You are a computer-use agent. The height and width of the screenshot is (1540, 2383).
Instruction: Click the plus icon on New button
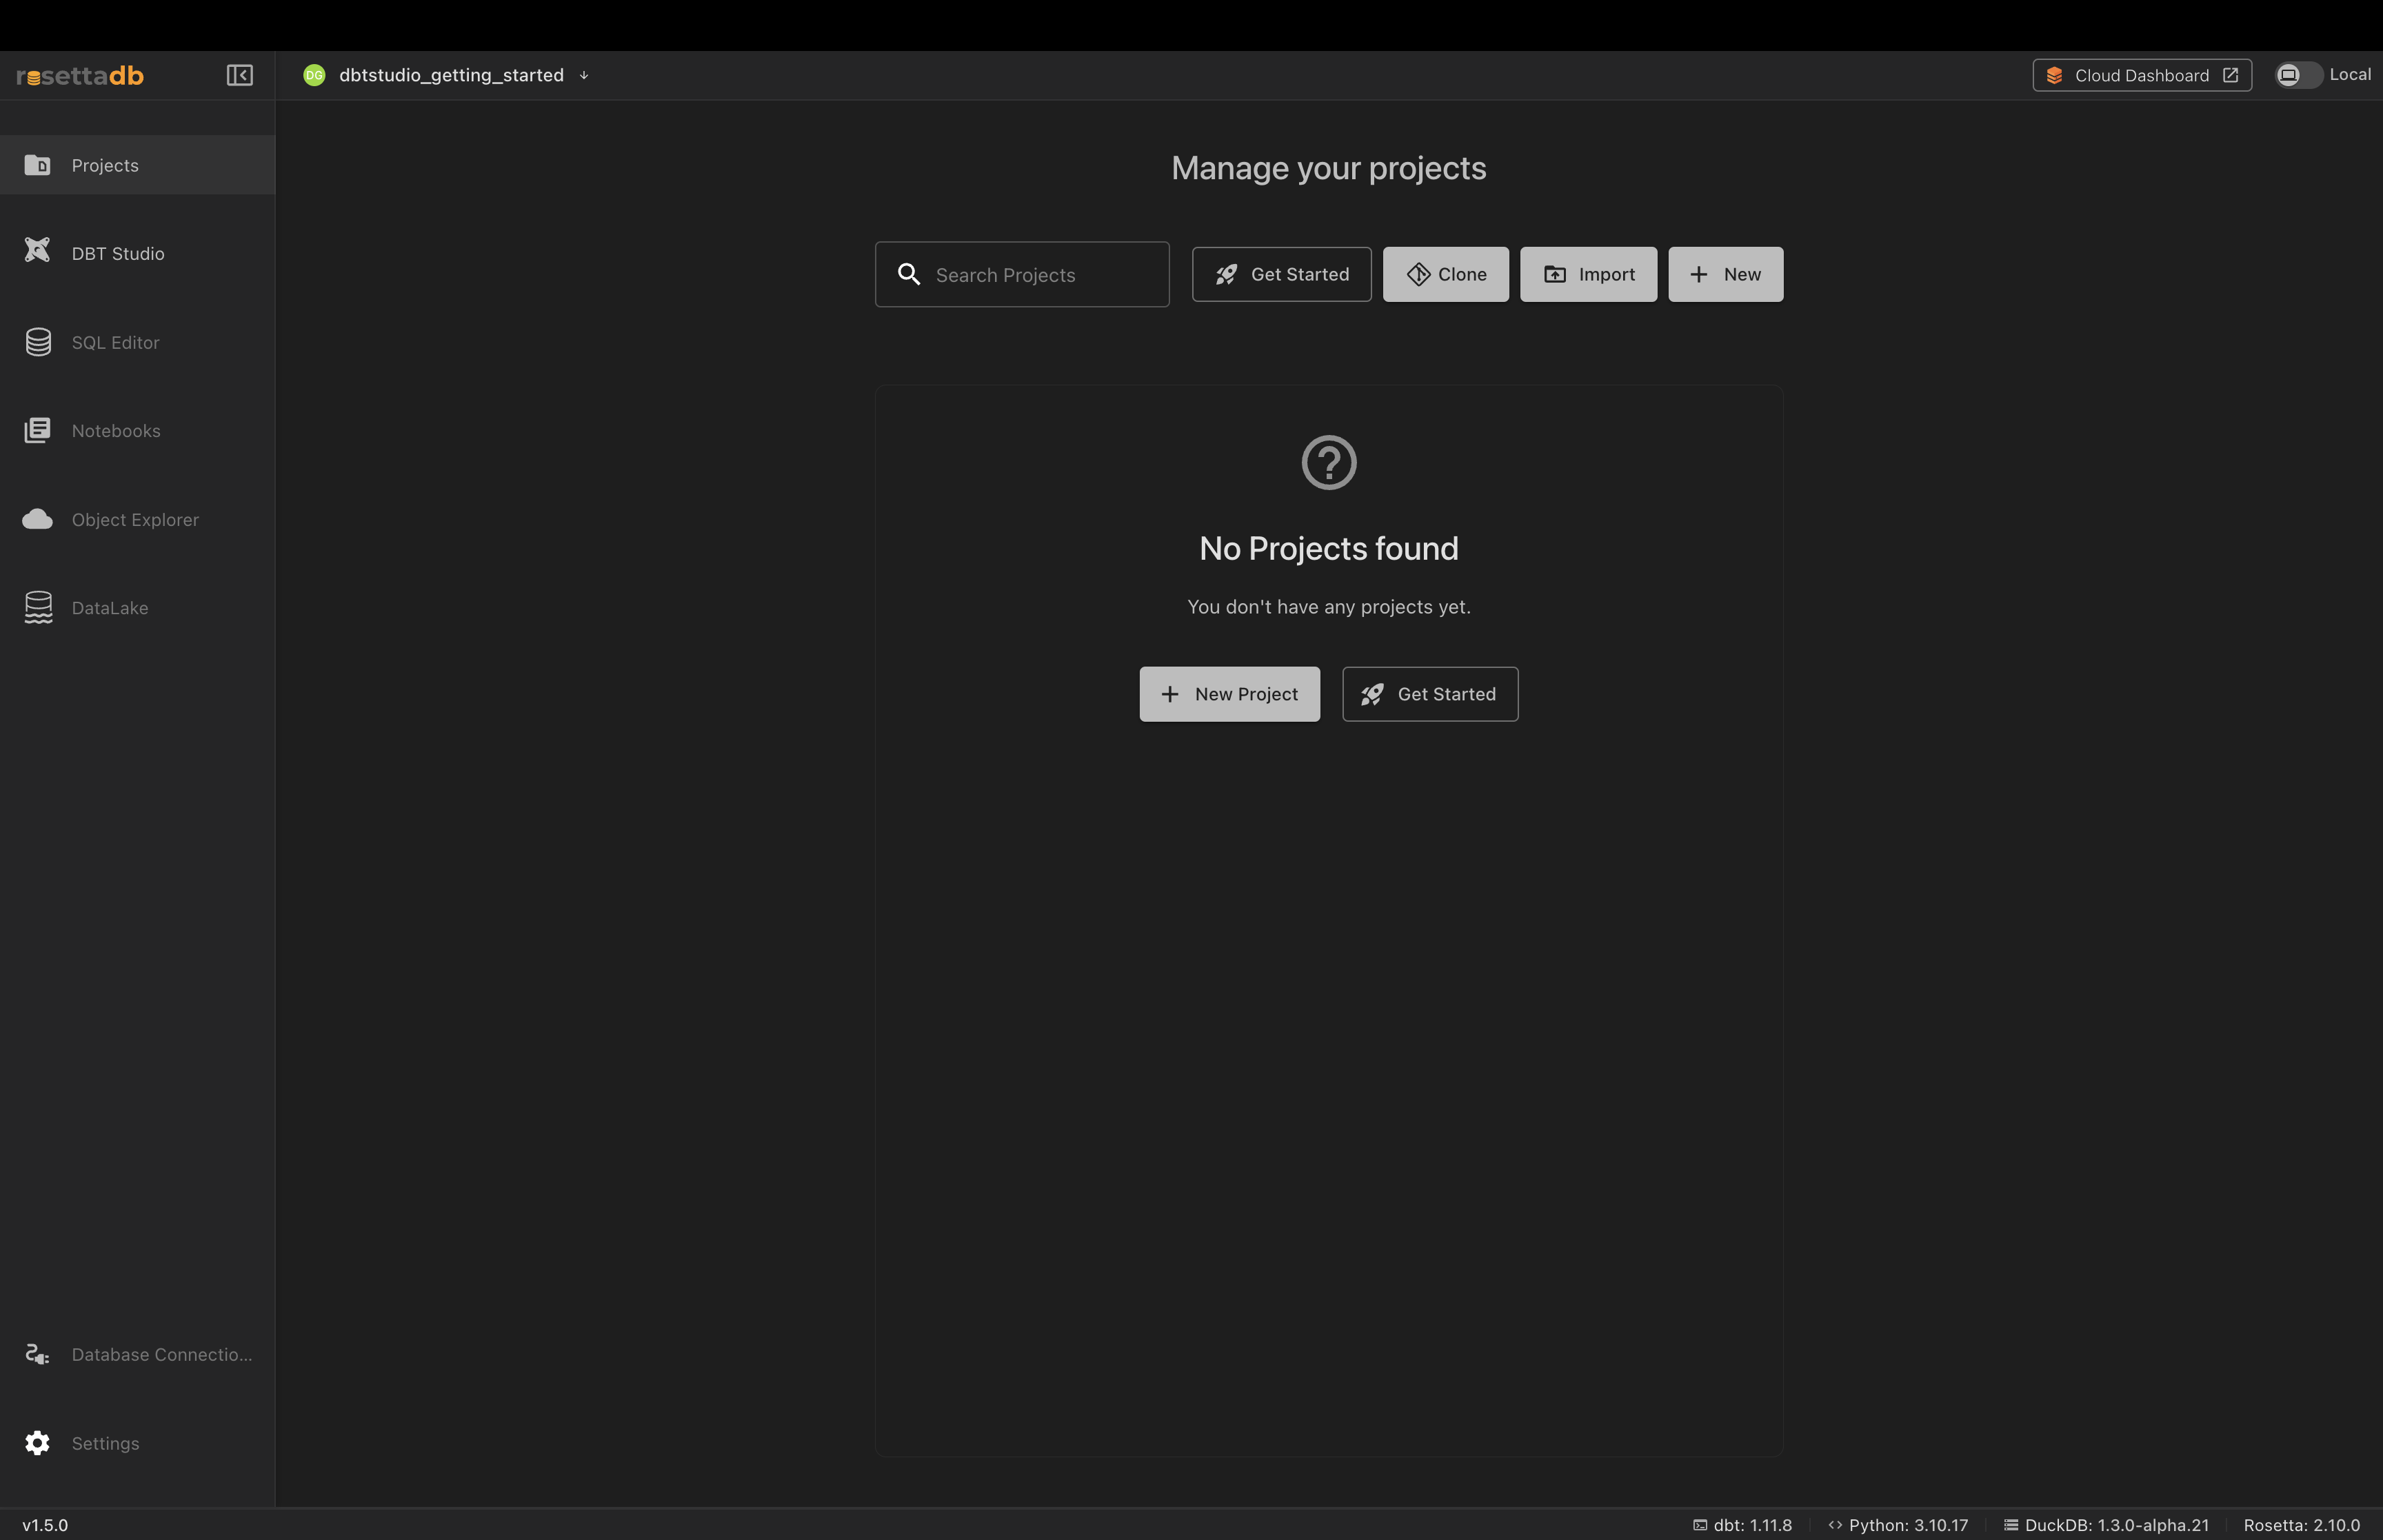click(1699, 274)
